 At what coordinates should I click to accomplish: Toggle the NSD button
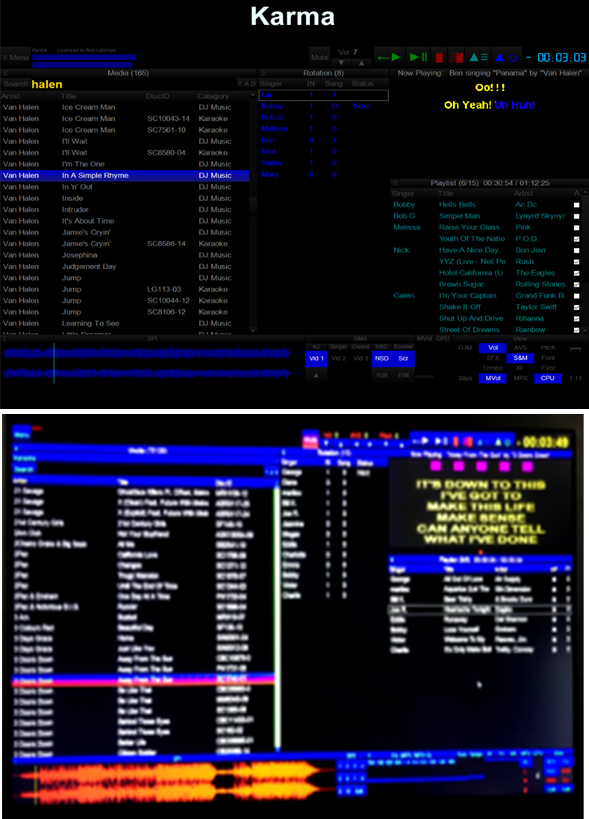pos(382,358)
